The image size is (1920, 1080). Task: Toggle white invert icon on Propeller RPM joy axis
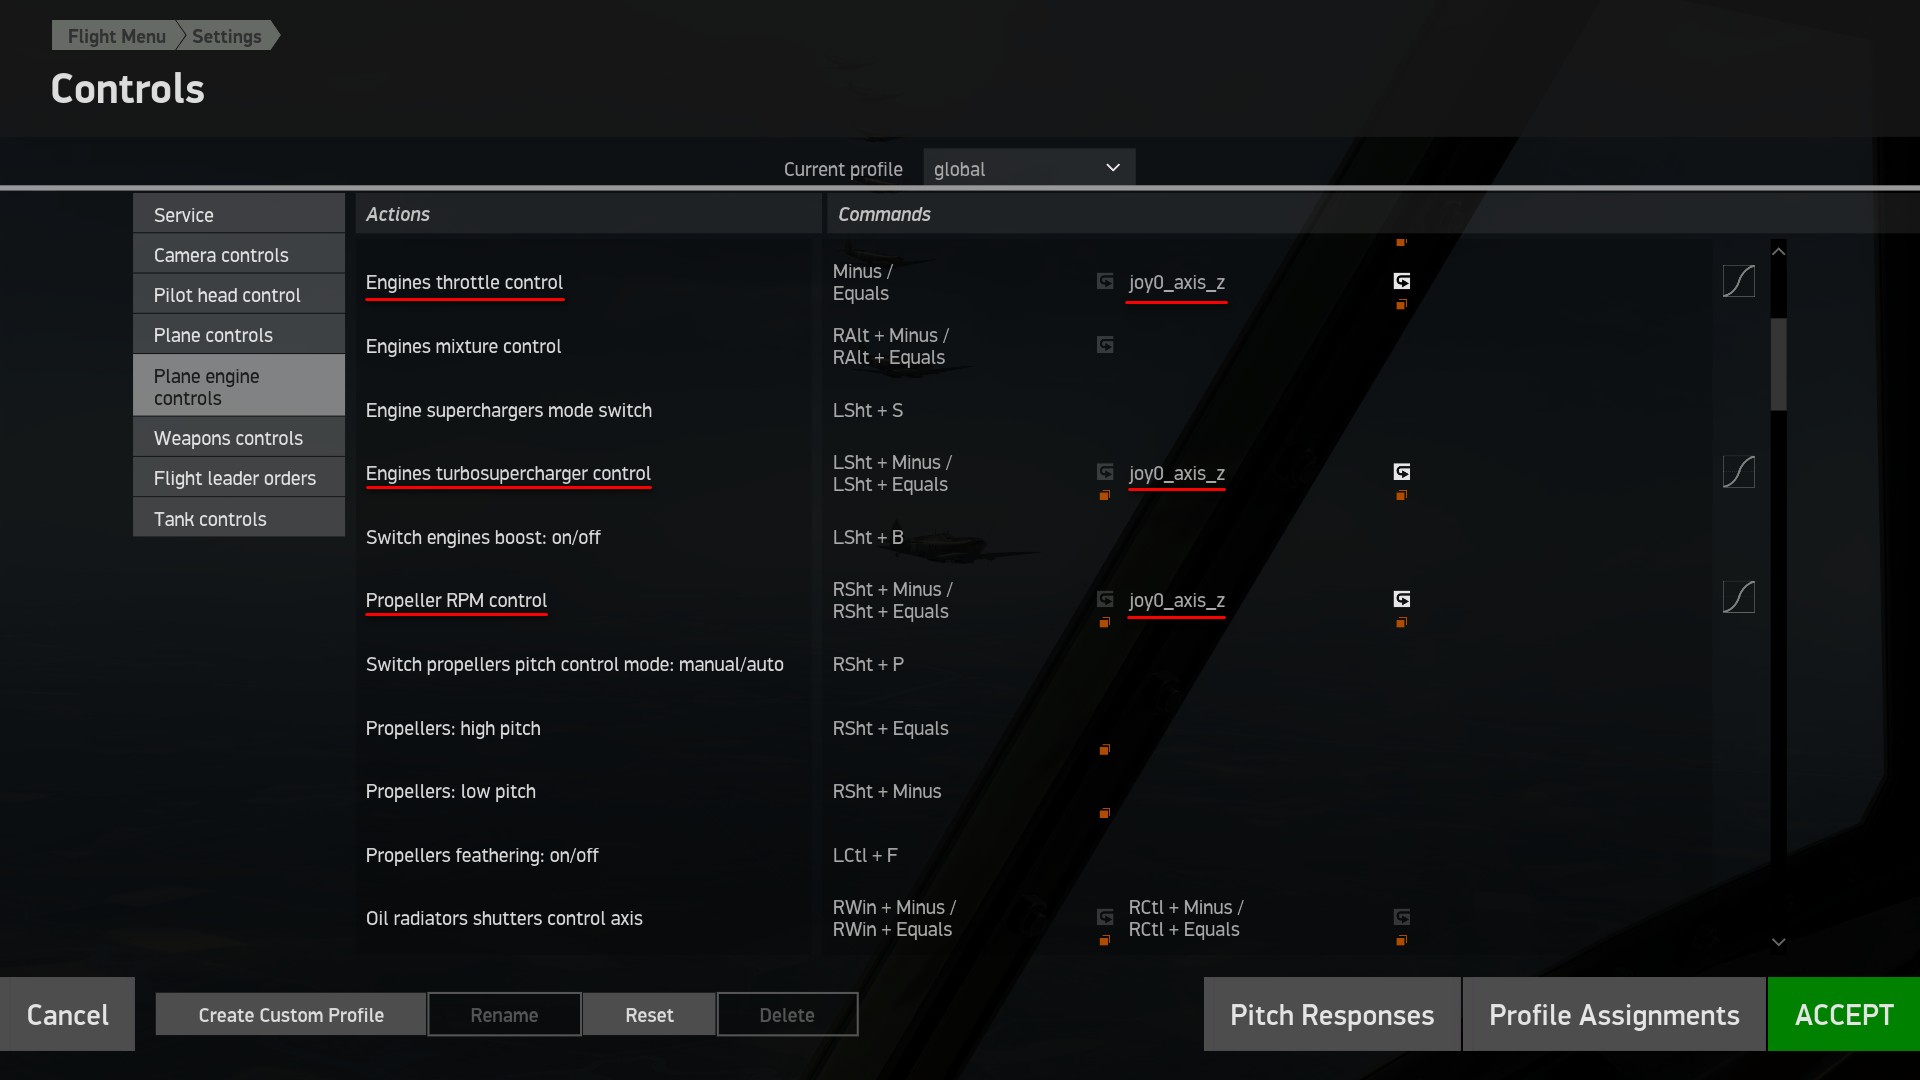(x=1402, y=599)
